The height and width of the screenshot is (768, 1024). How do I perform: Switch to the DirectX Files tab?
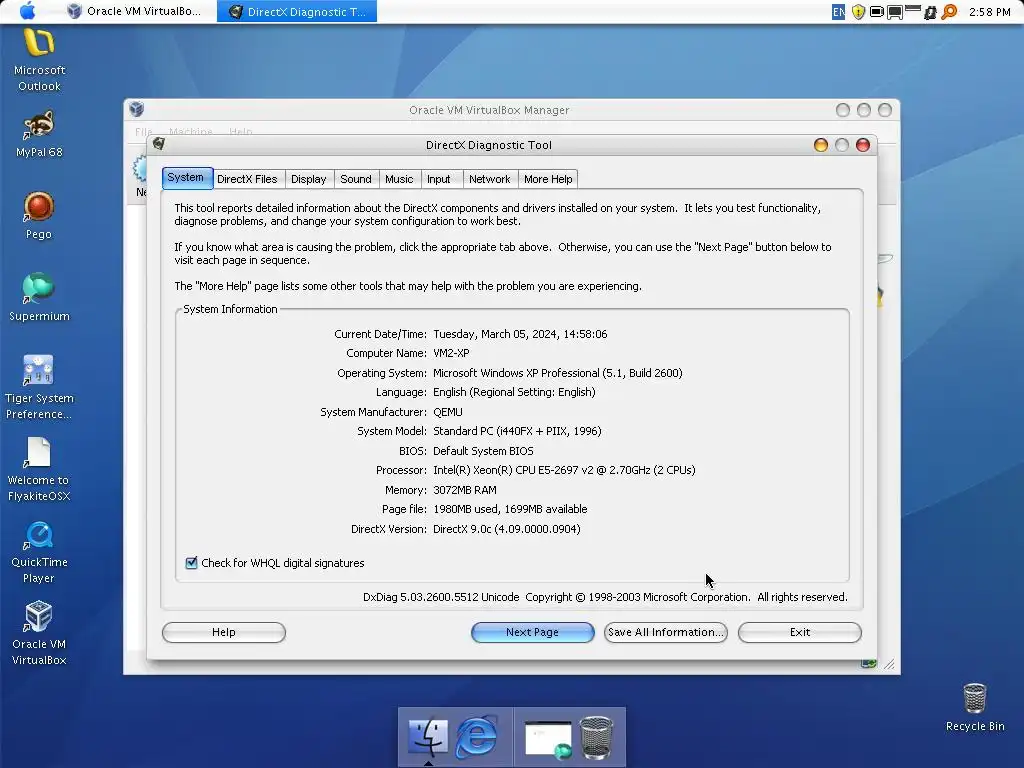click(248, 179)
